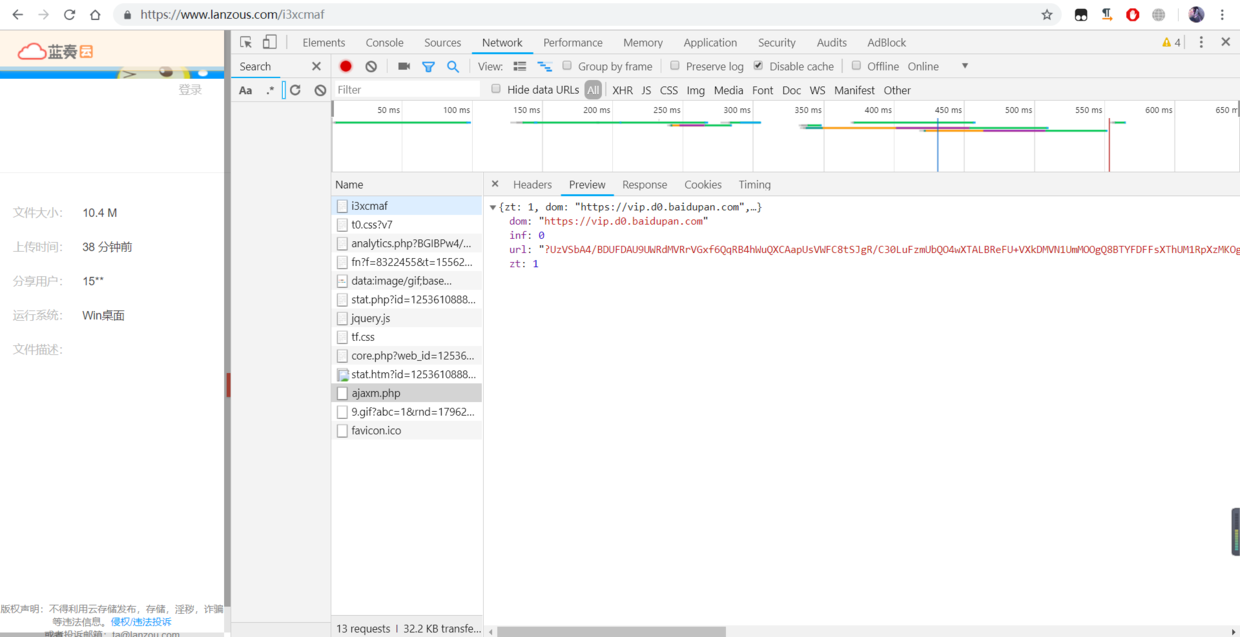Clear the search results
The width and height of the screenshot is (1240, 637).
(320, 90)
